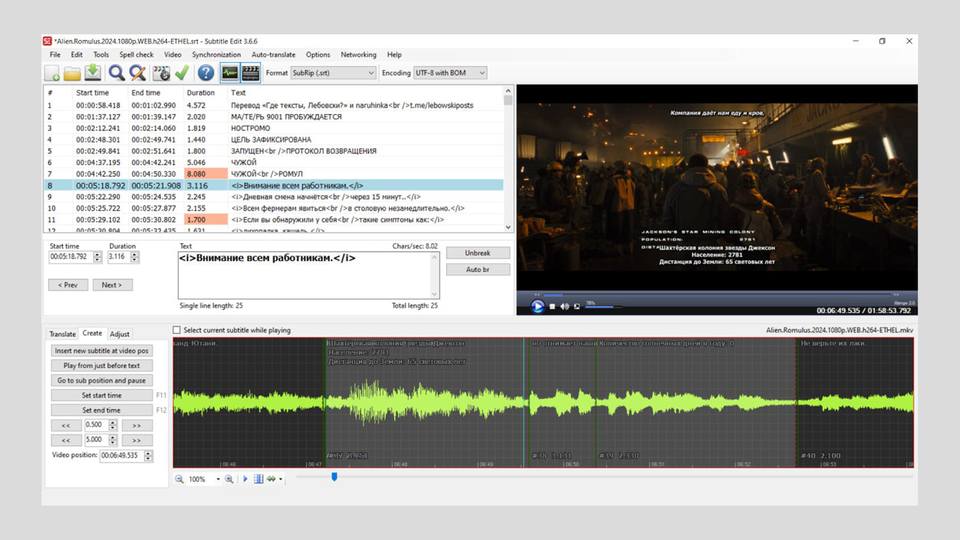The width and height of the screenshot is (960, 540).
Task: Play selection with waveform blue play icon
Action: (x=246, y=479)
